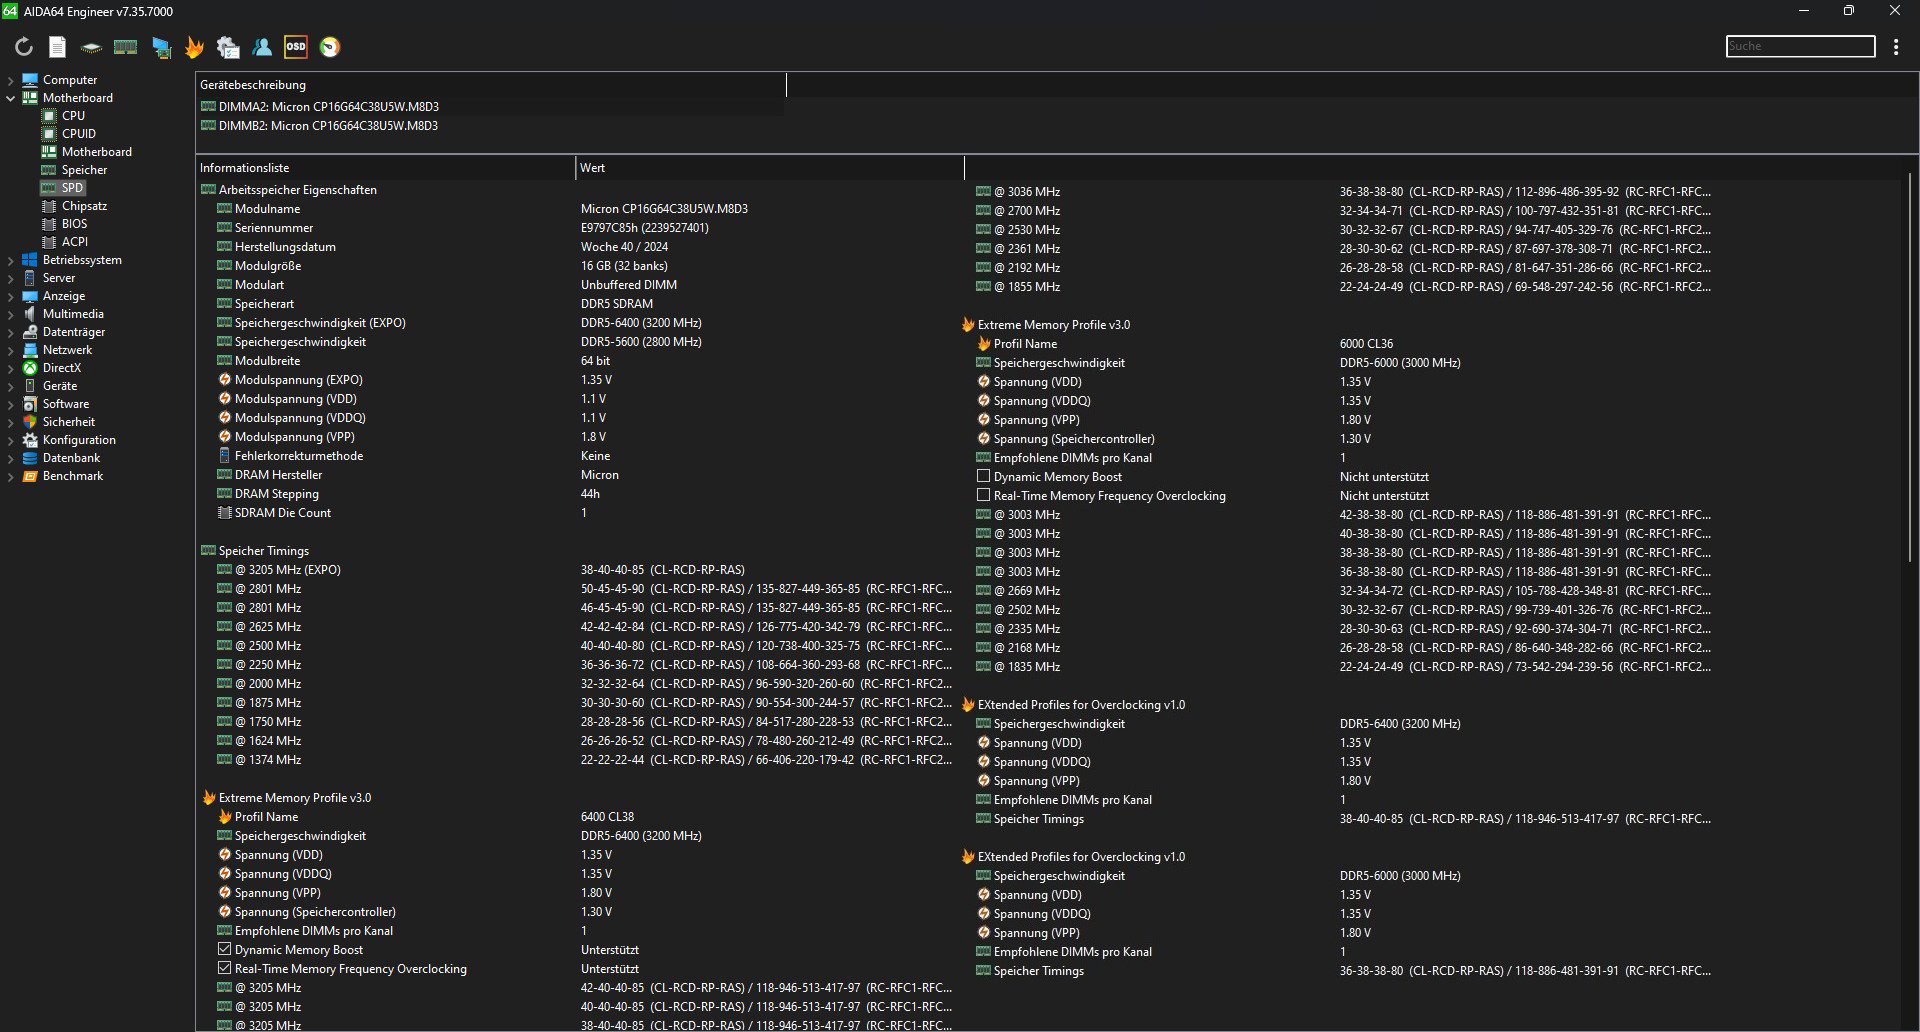Select Speicher in the sidebar tree
1920x1032 pixels.
point(84,170)
